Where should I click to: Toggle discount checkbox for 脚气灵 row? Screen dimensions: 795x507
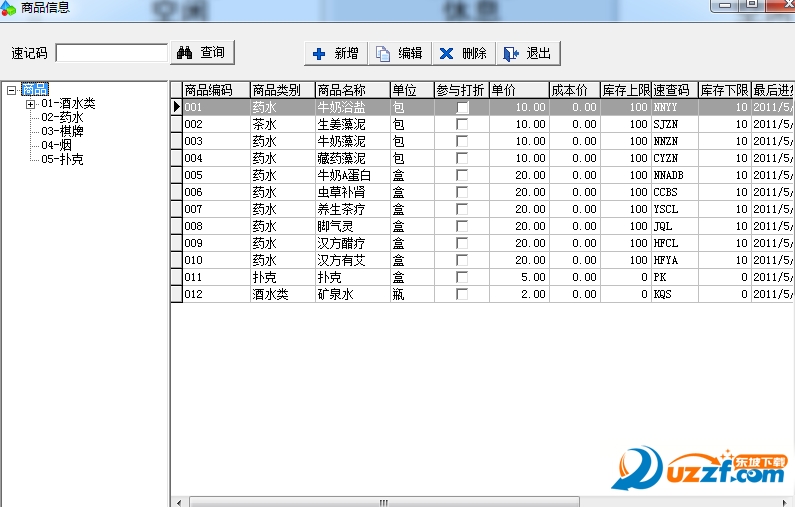[x=462, y=226]
